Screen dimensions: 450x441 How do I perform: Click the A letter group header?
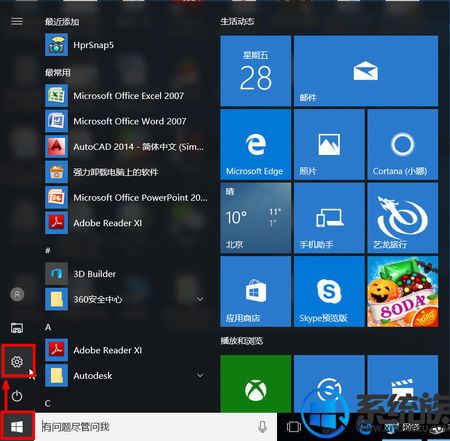click(x=48, y=327)
